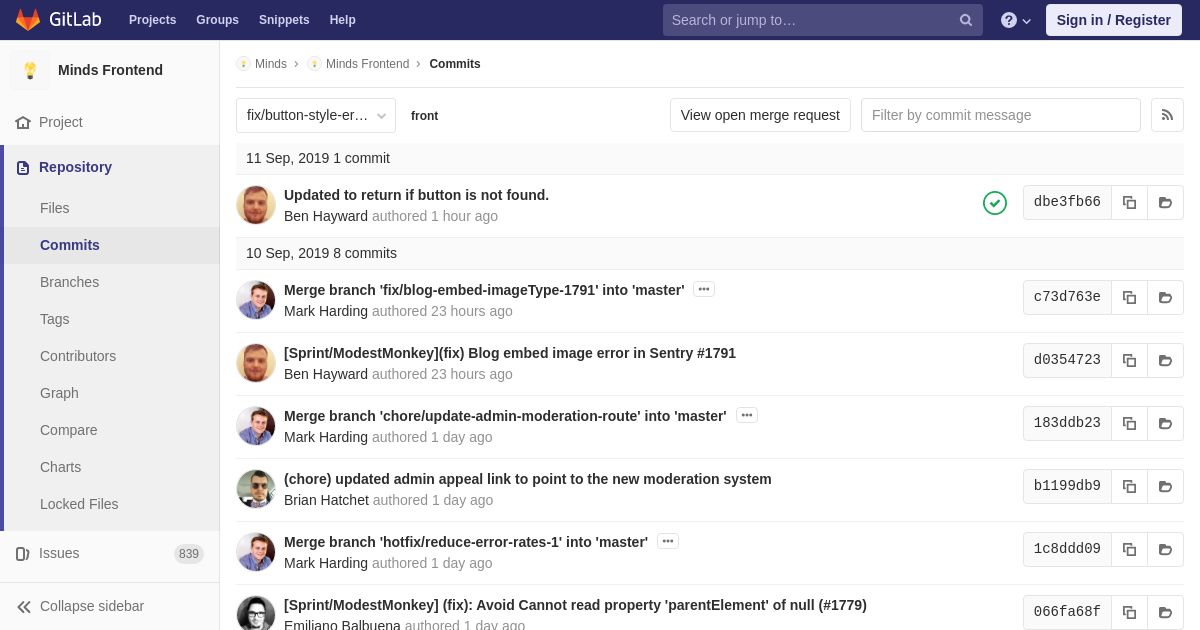Screen dimensions: 1200x630
Task: Open the Help question mark menu
Action: coord(1016,20)
